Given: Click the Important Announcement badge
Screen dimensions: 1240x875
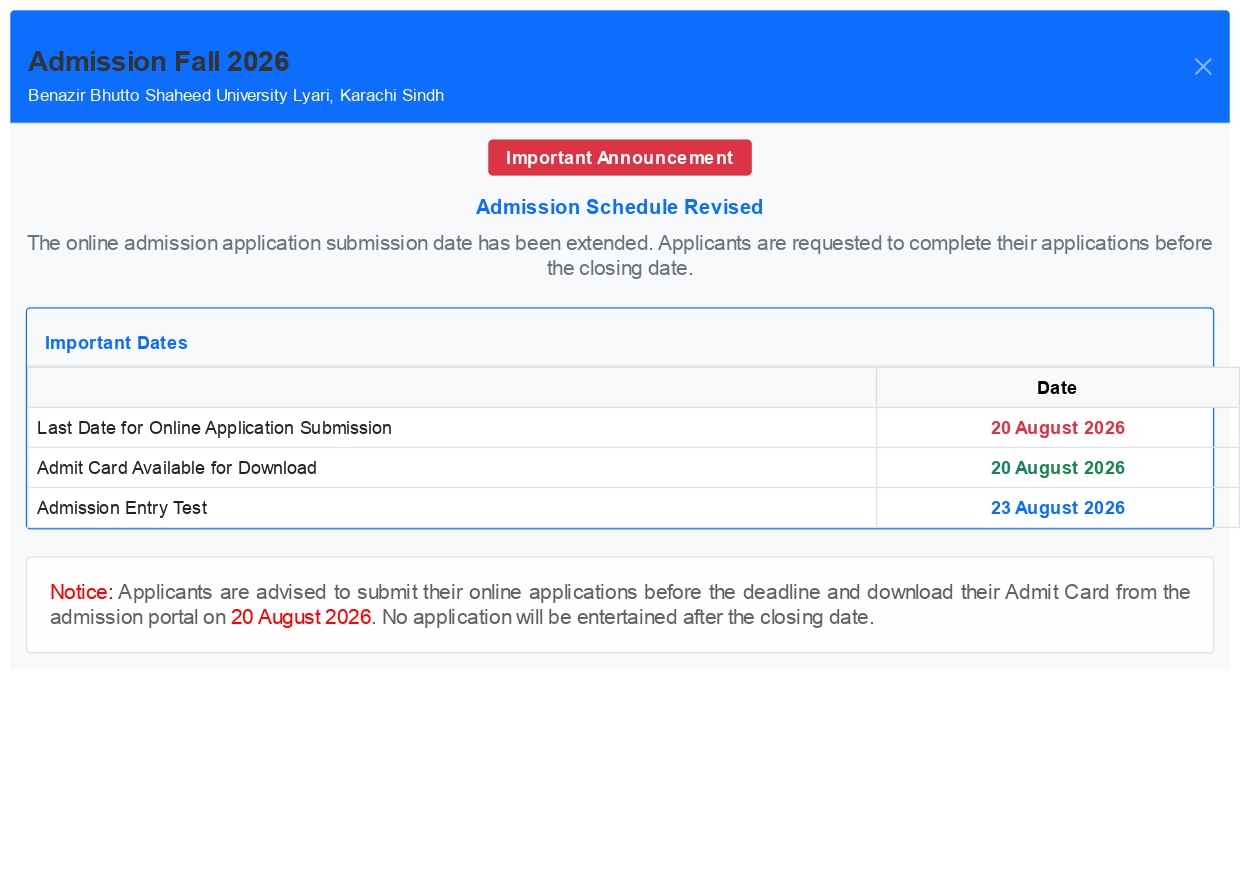Looking at the screenshot, I should (620, 158).
